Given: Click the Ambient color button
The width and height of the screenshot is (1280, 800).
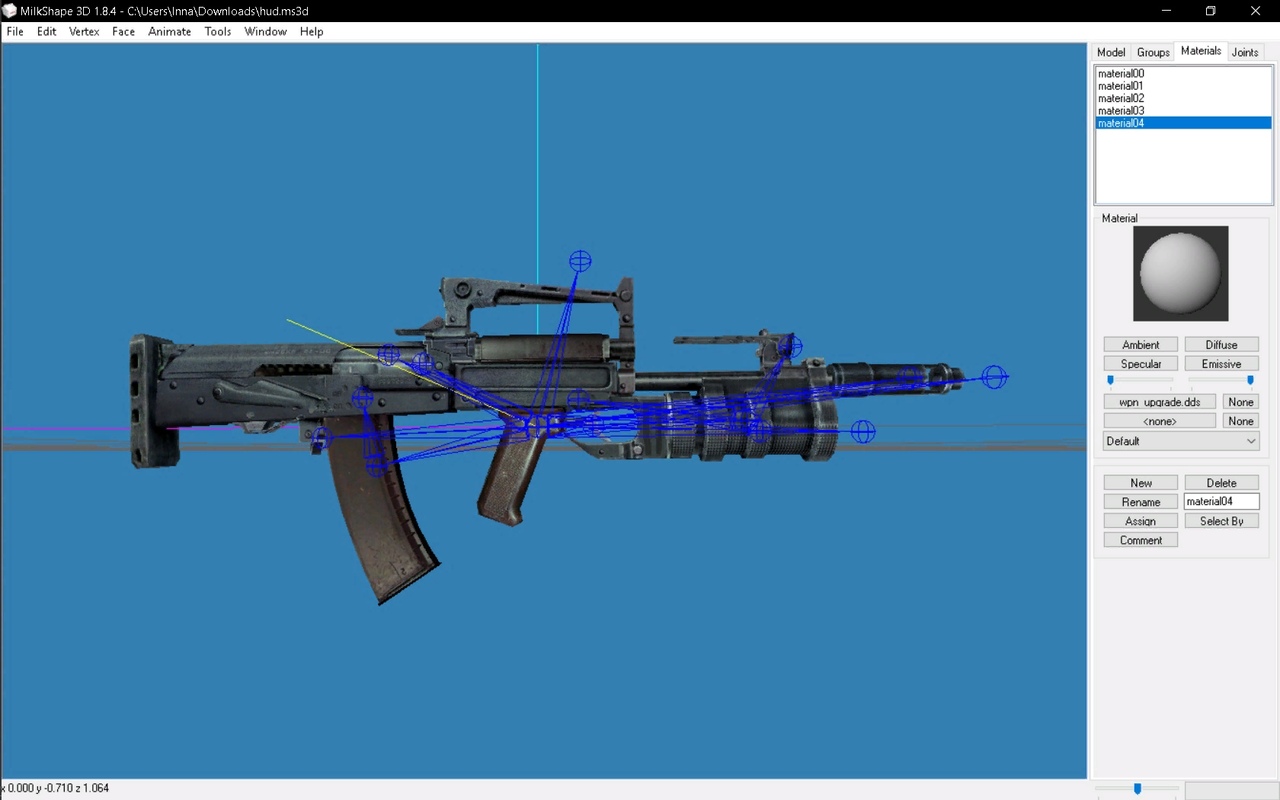Looking at the screenshot, I should (x=1140, y=345).
